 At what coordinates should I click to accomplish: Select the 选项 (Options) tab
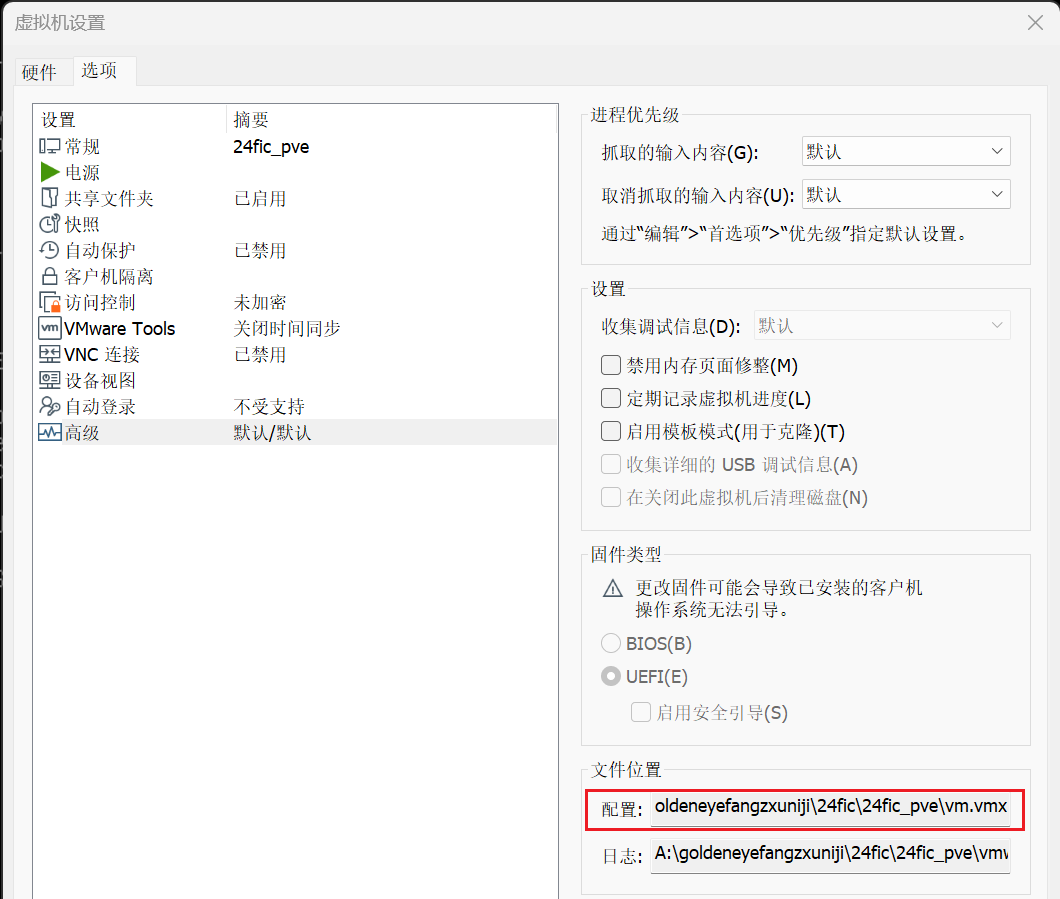100,71
